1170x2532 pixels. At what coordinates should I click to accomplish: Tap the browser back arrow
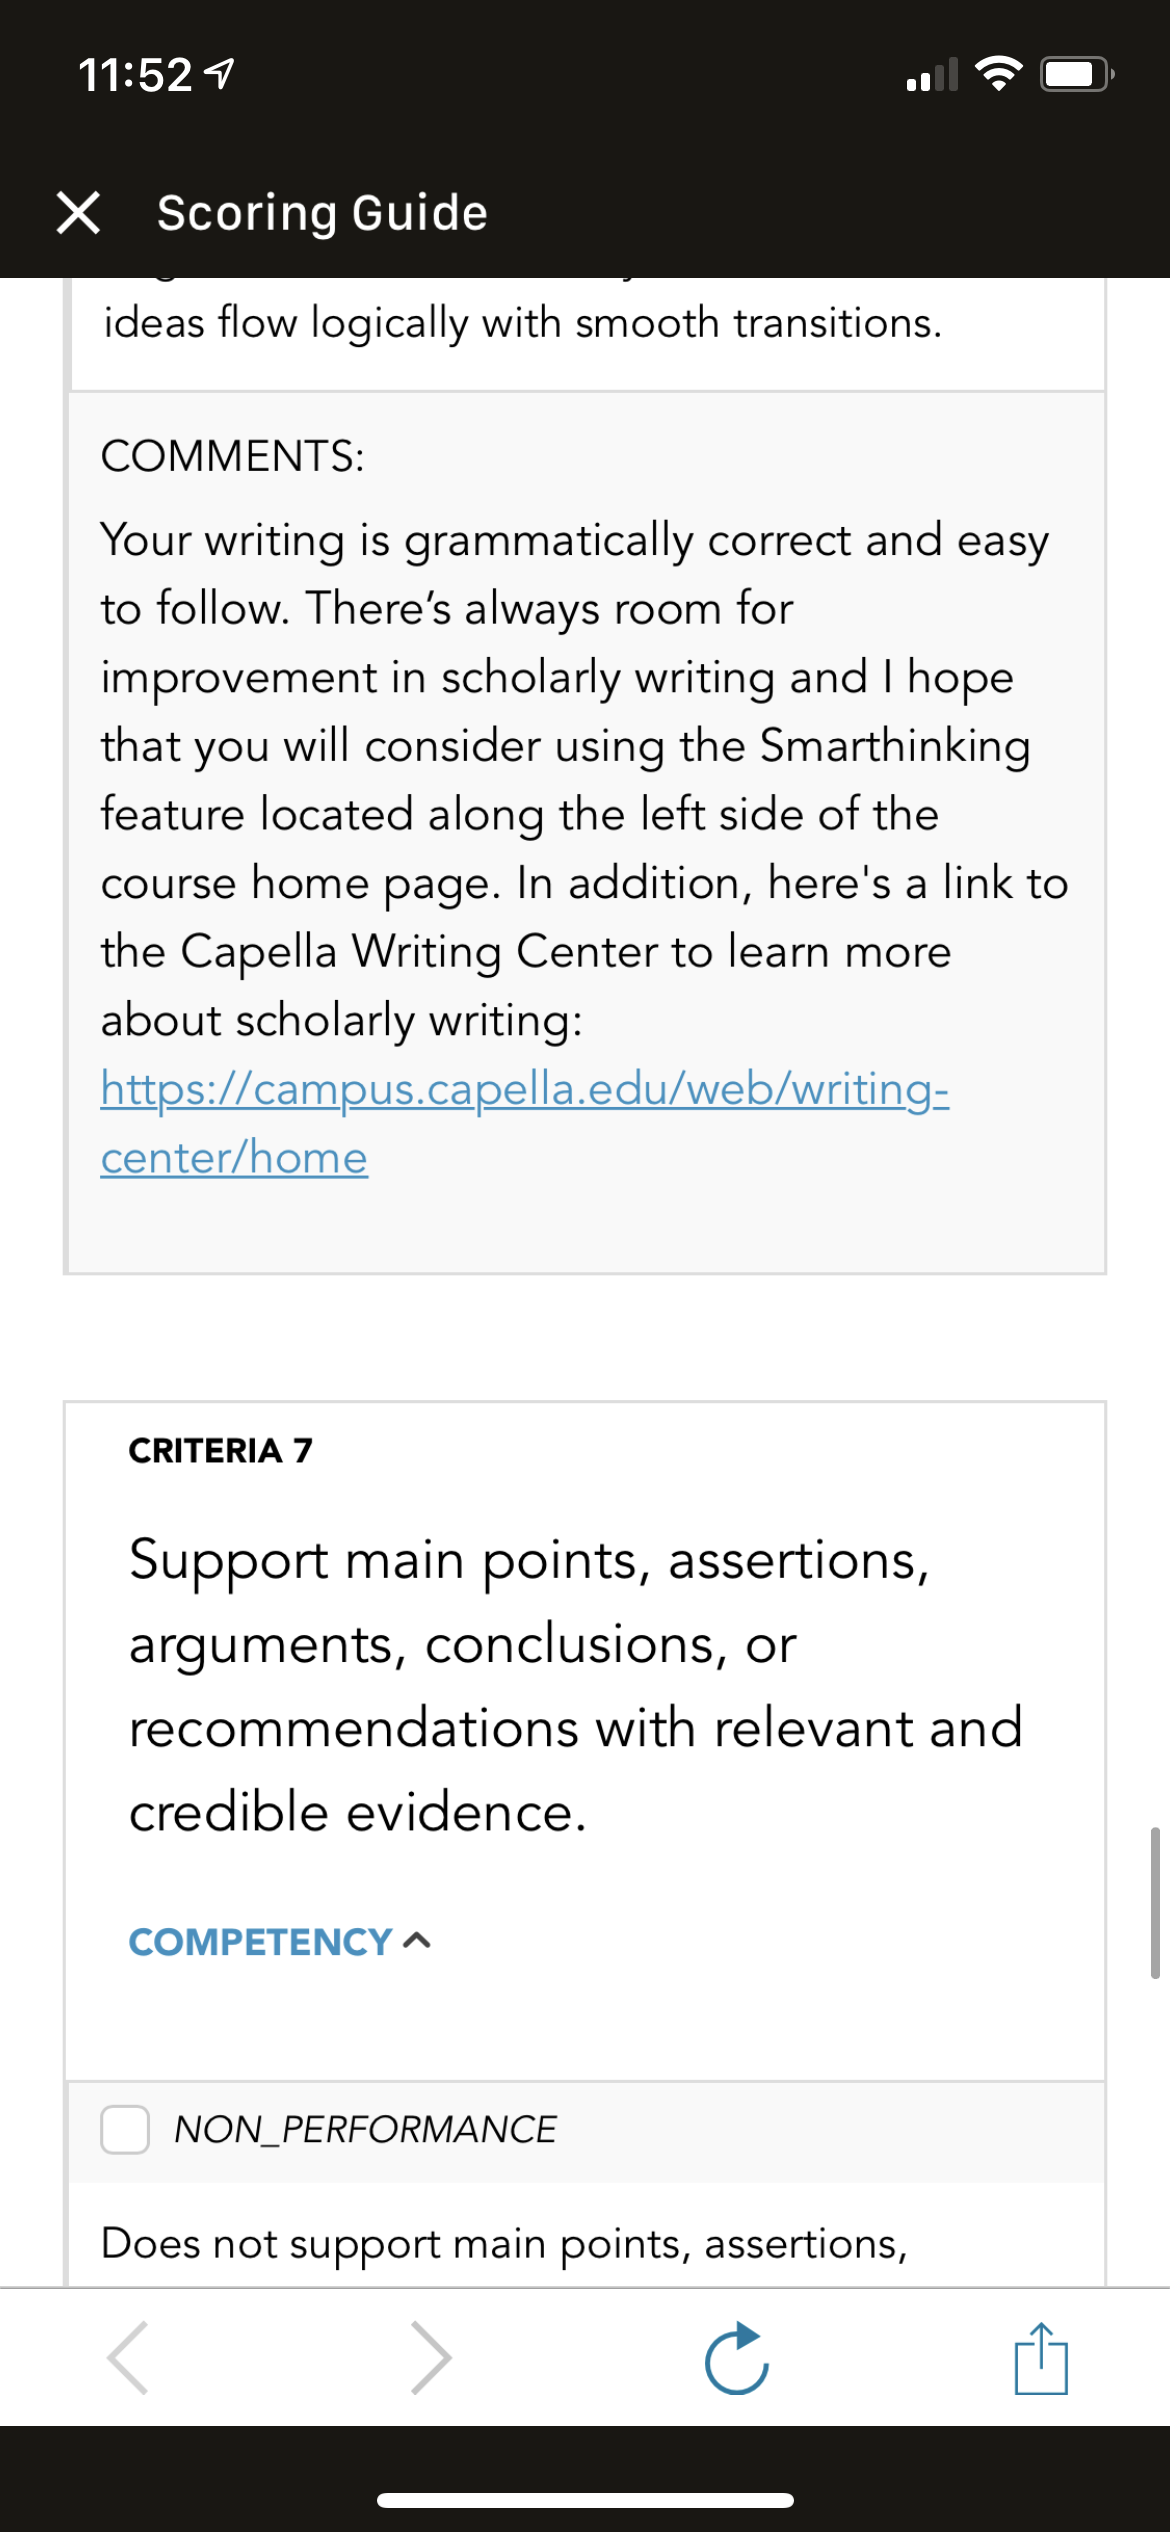[x=129, y=2358]
